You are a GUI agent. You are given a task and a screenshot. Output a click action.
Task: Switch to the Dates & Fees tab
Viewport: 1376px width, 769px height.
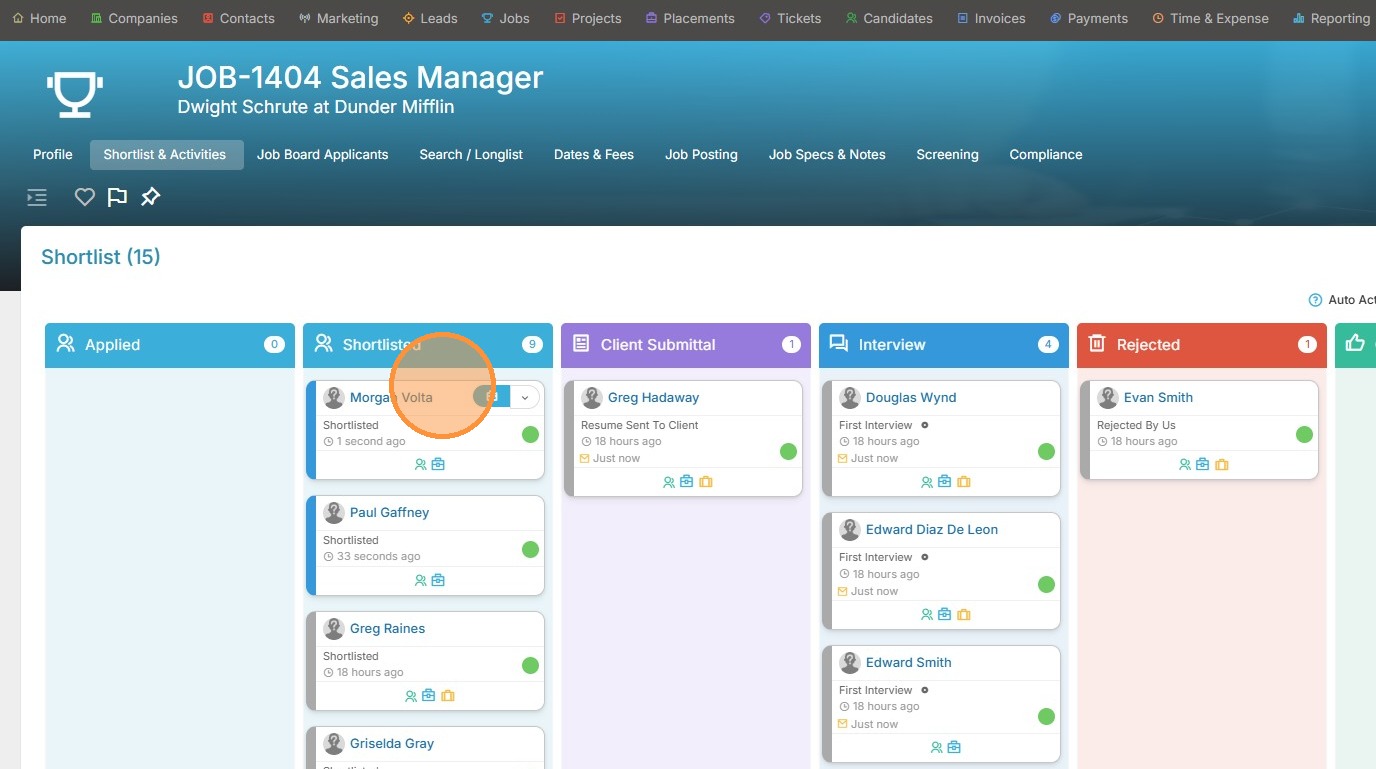tap(594, 155)
